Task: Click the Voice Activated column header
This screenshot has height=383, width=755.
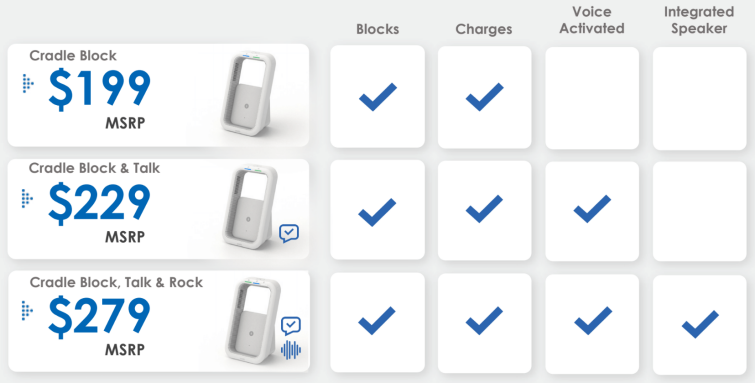Action: (592, 20)
